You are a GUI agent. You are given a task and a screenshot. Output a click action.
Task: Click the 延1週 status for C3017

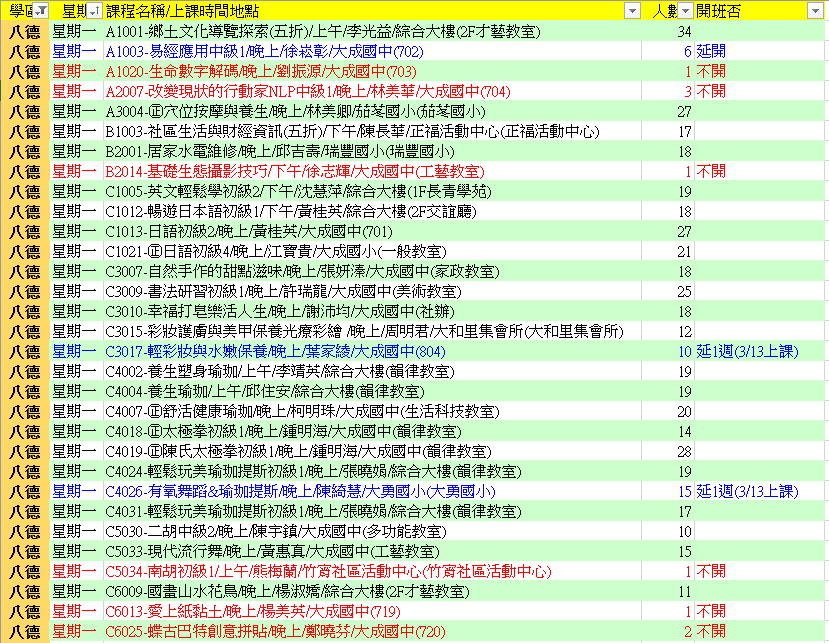[x=747, y=351]
